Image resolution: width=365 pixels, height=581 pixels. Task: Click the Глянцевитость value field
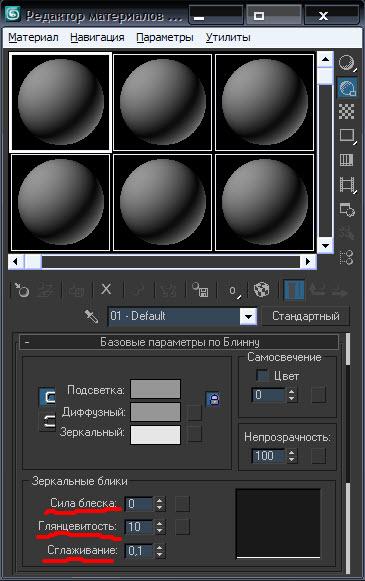(x=139, y=527)
